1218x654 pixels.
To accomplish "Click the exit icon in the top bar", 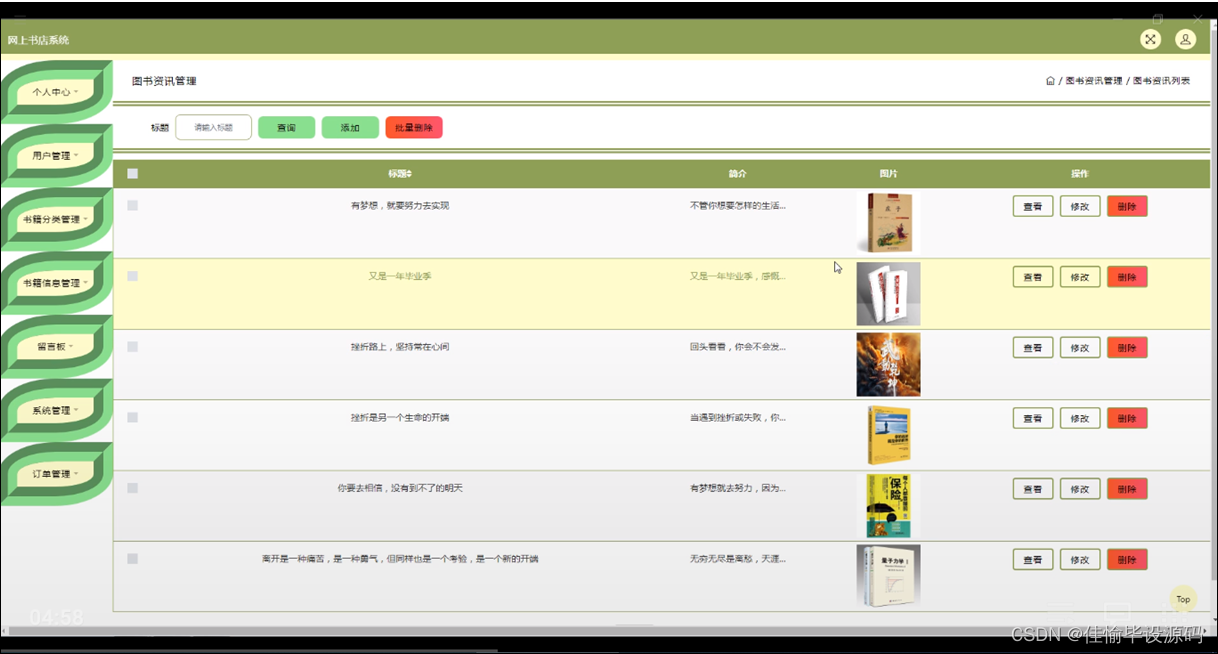I will (x=1150, y=39).
